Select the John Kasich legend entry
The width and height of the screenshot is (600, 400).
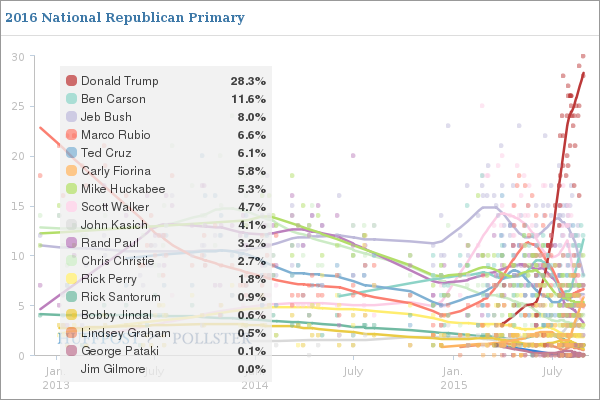click(x=166, y=225)
